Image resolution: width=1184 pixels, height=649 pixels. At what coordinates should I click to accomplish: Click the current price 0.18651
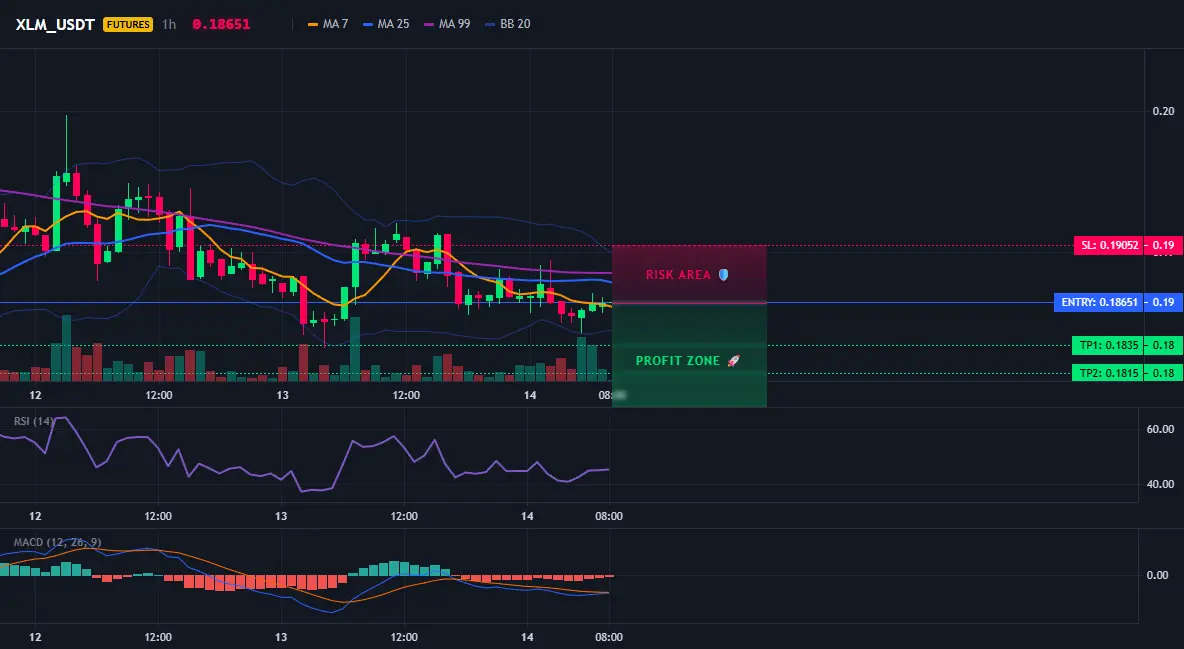point(221,24)
